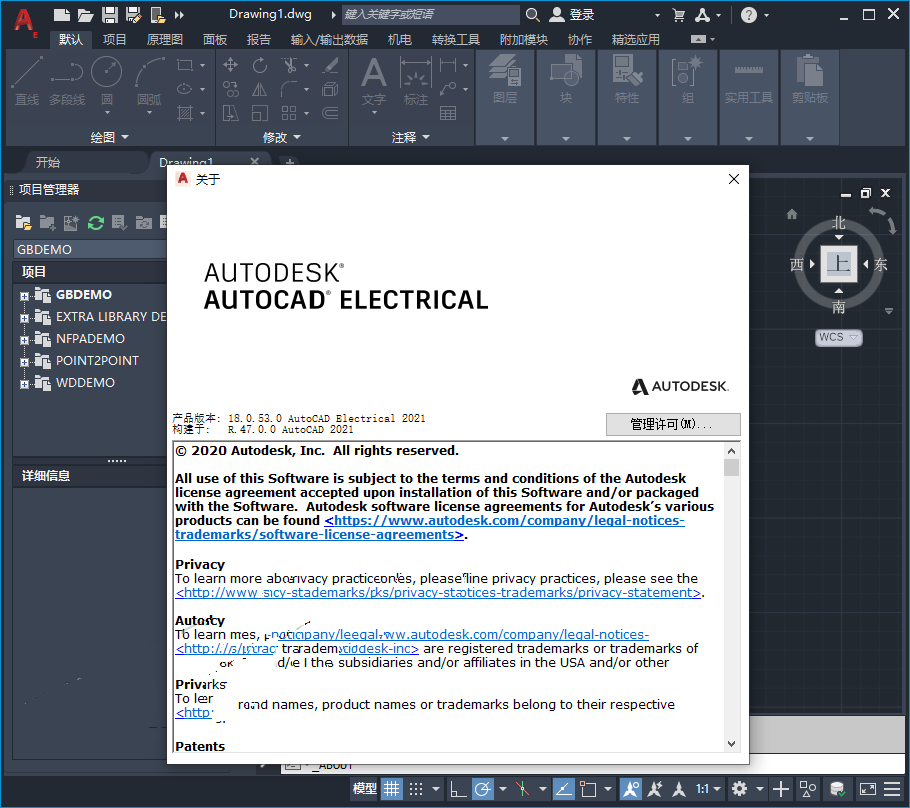The width and height of the screenshot is (910, 808).
Task: Select the Erase tool in the 修改 panel
Action: pyautogui.click(x=330, y=65)
